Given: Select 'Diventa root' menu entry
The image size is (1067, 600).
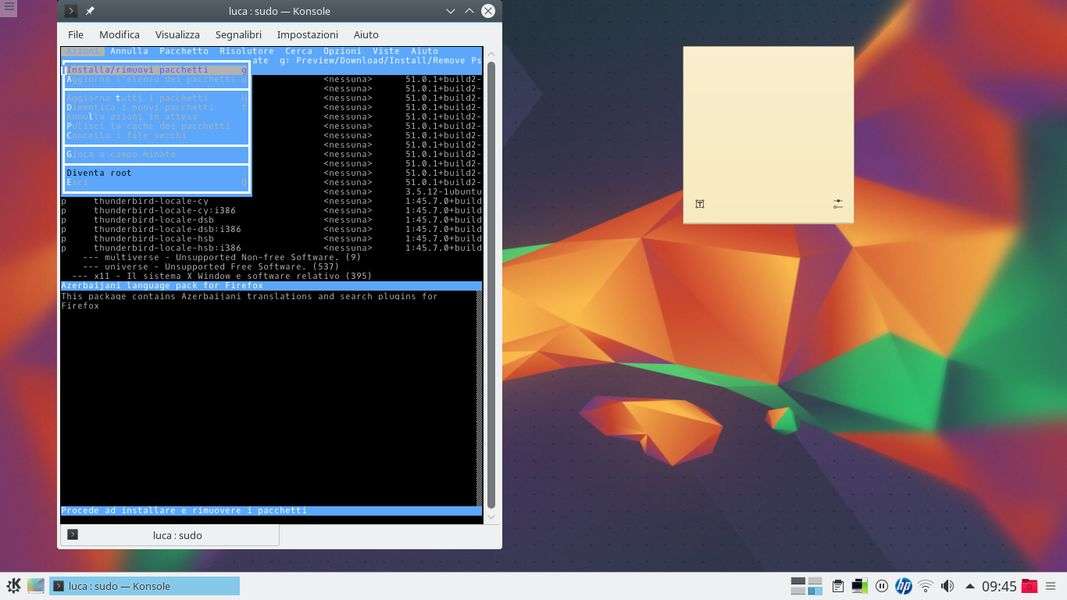Looking at the screenshot, I should coord(99,173).
